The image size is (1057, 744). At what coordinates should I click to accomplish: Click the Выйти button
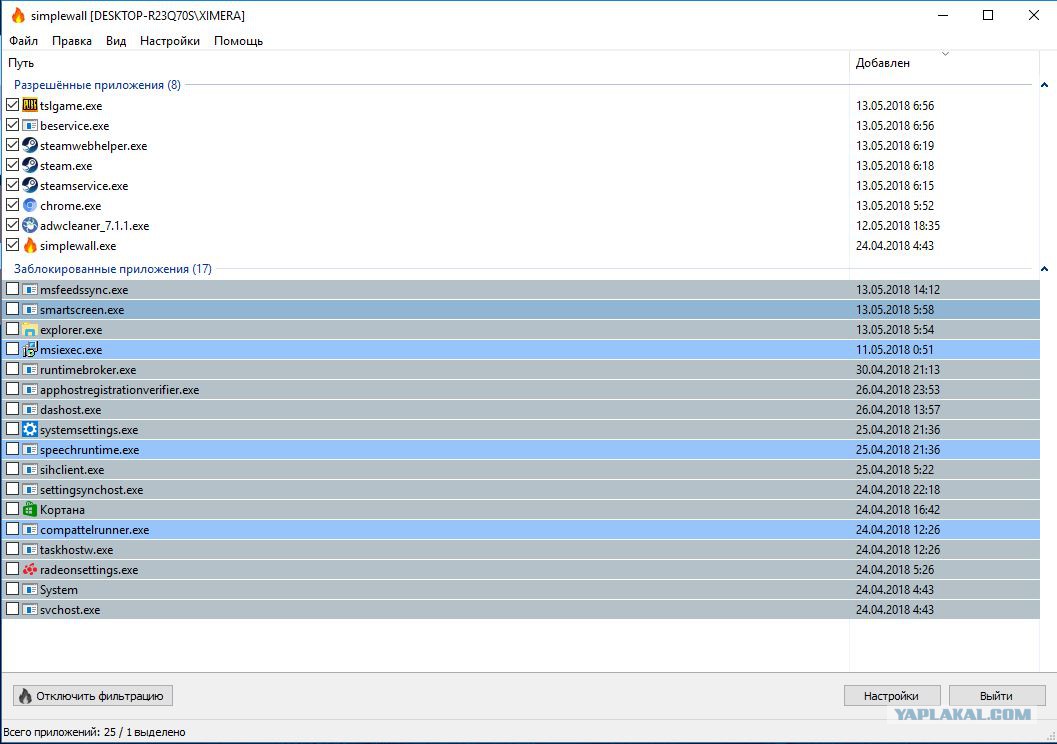pyautogui.click(x=997, y=695)
